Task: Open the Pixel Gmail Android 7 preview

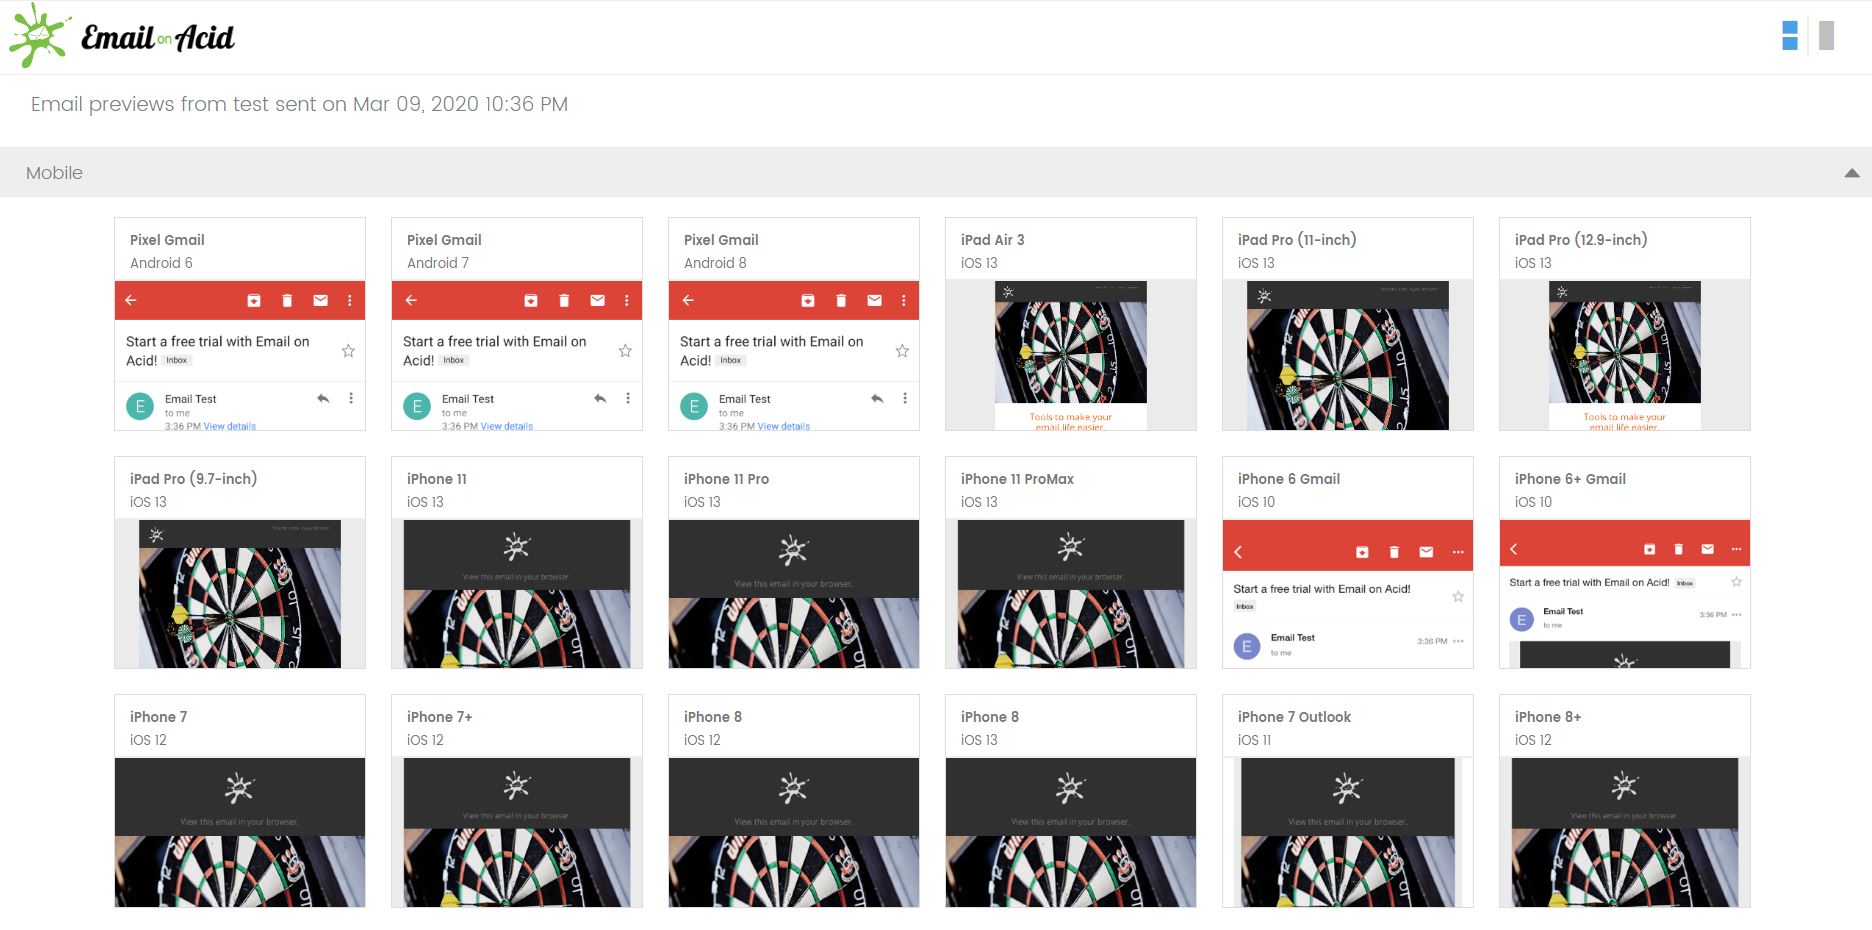Action: tap(517, 324)
